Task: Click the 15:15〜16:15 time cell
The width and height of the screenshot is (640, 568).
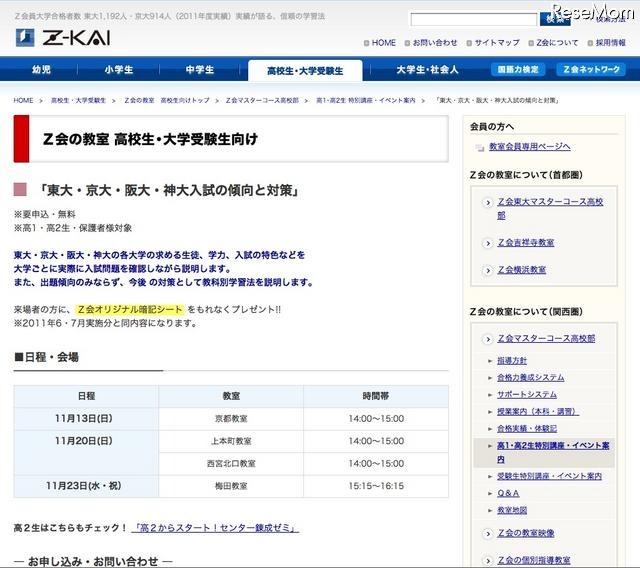Action: (376, 486)
